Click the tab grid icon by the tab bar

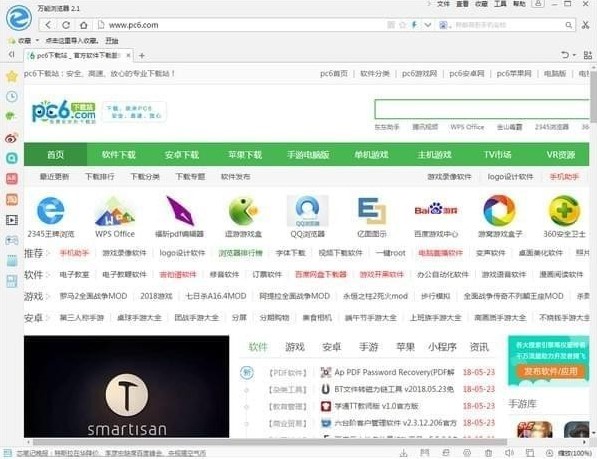click(587, 55)
